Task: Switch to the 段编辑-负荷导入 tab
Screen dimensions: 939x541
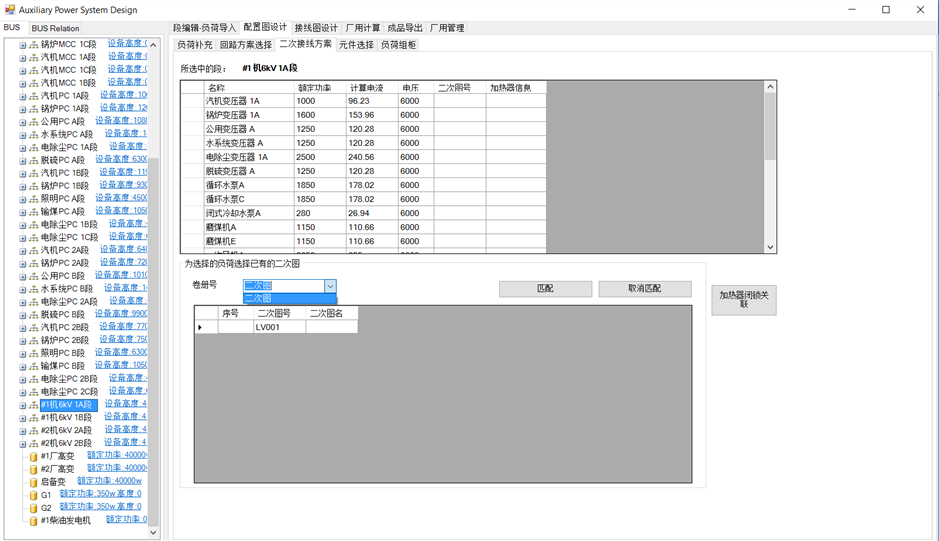Action: tap(205, 28)
